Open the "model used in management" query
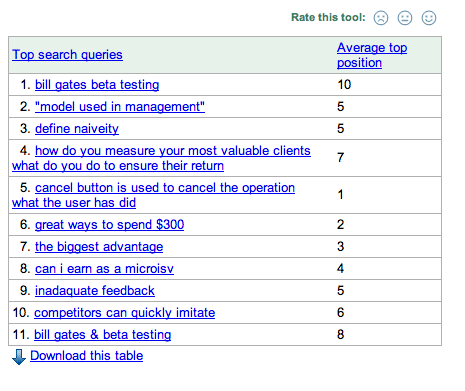The width and height of the screenshot is (465, 391). pyautogui.click(x=120, y=107)
